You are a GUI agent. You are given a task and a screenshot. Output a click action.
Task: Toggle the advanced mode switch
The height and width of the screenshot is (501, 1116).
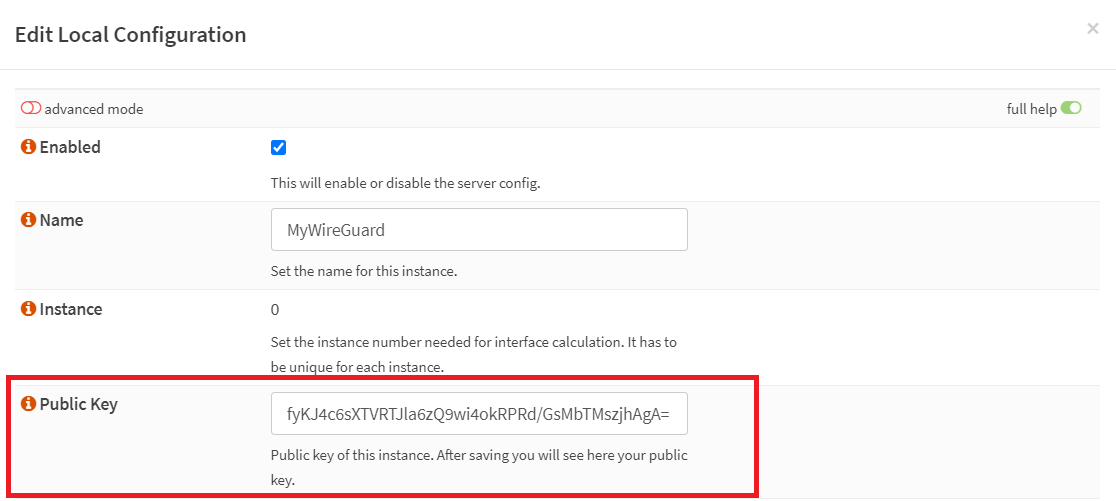30,109
